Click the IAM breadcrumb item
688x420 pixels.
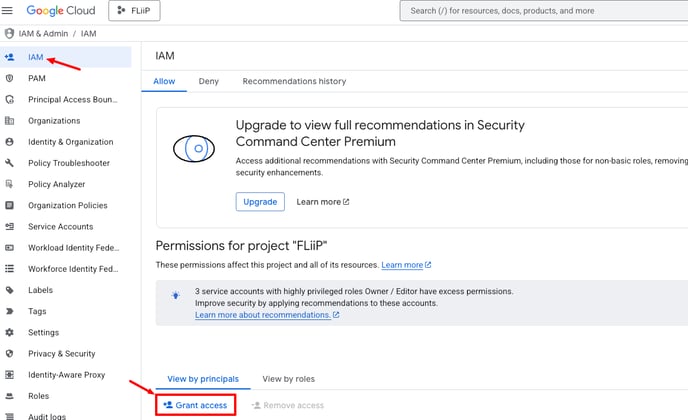pos(88,34)
